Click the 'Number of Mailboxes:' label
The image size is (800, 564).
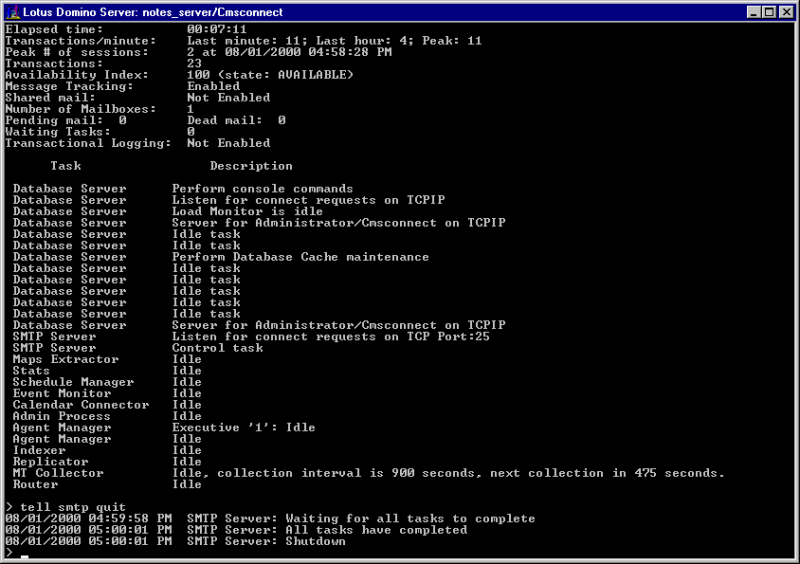[81, 109]
